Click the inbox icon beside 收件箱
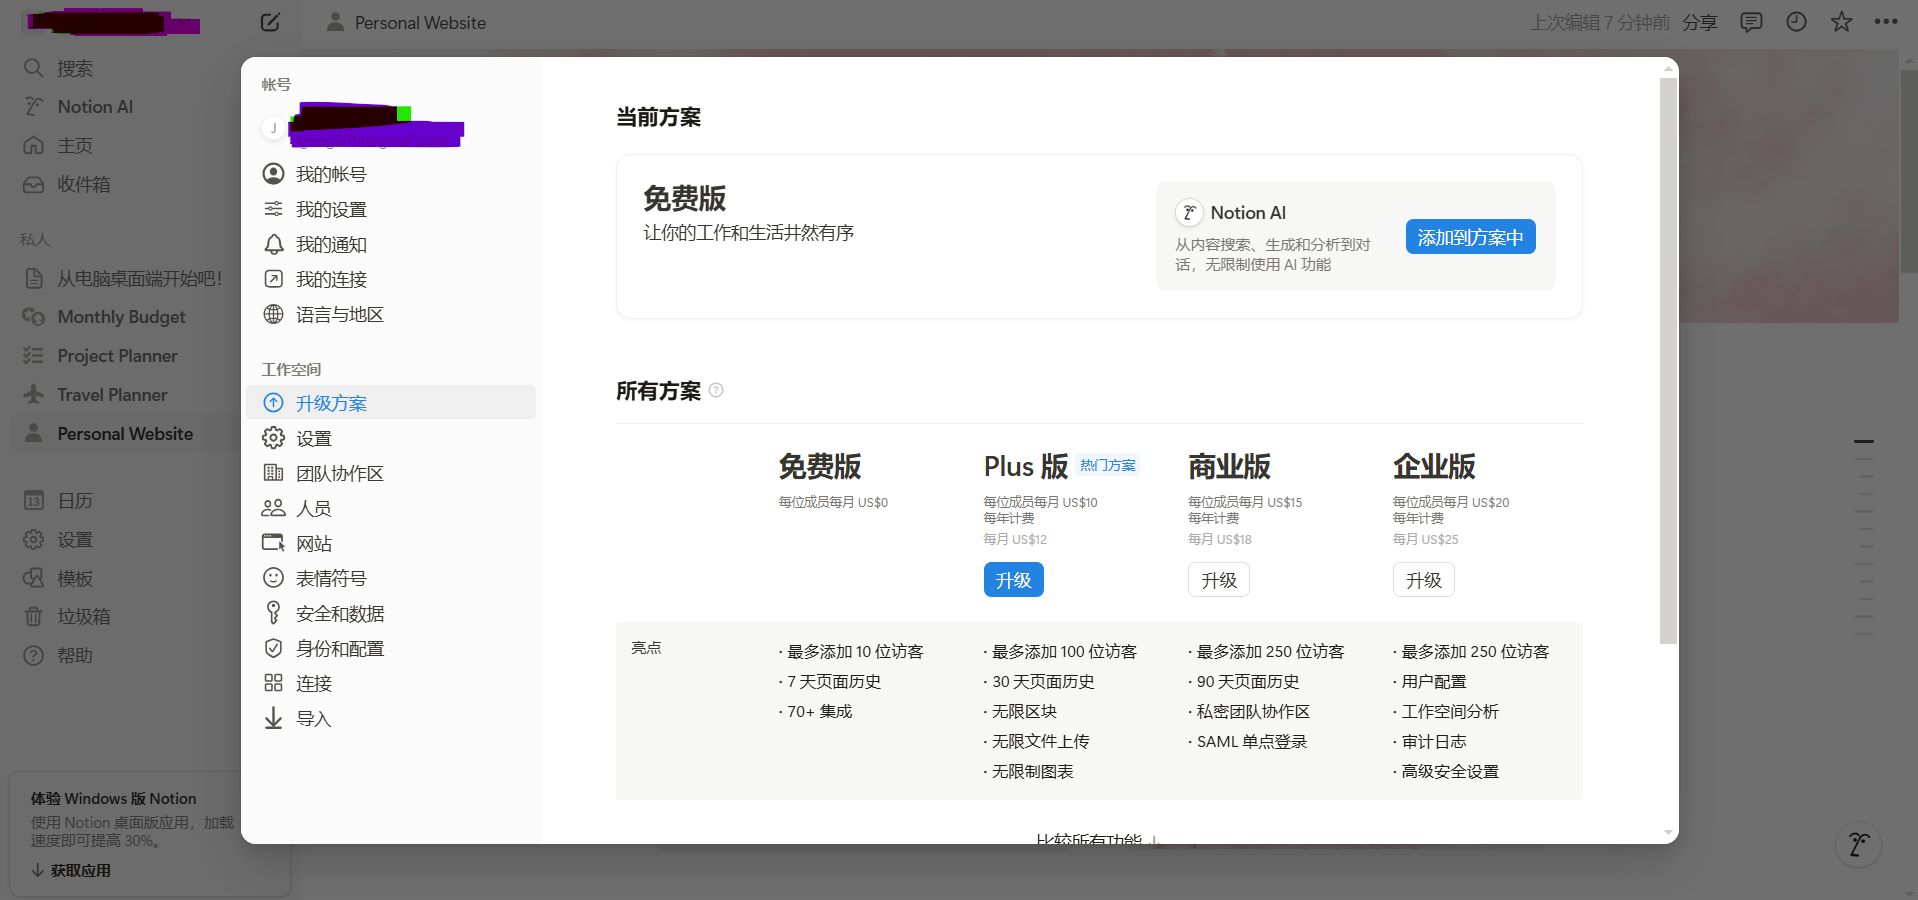This screenshot has width=1918, height=900. pyautogui.click(x=33, y=184)
